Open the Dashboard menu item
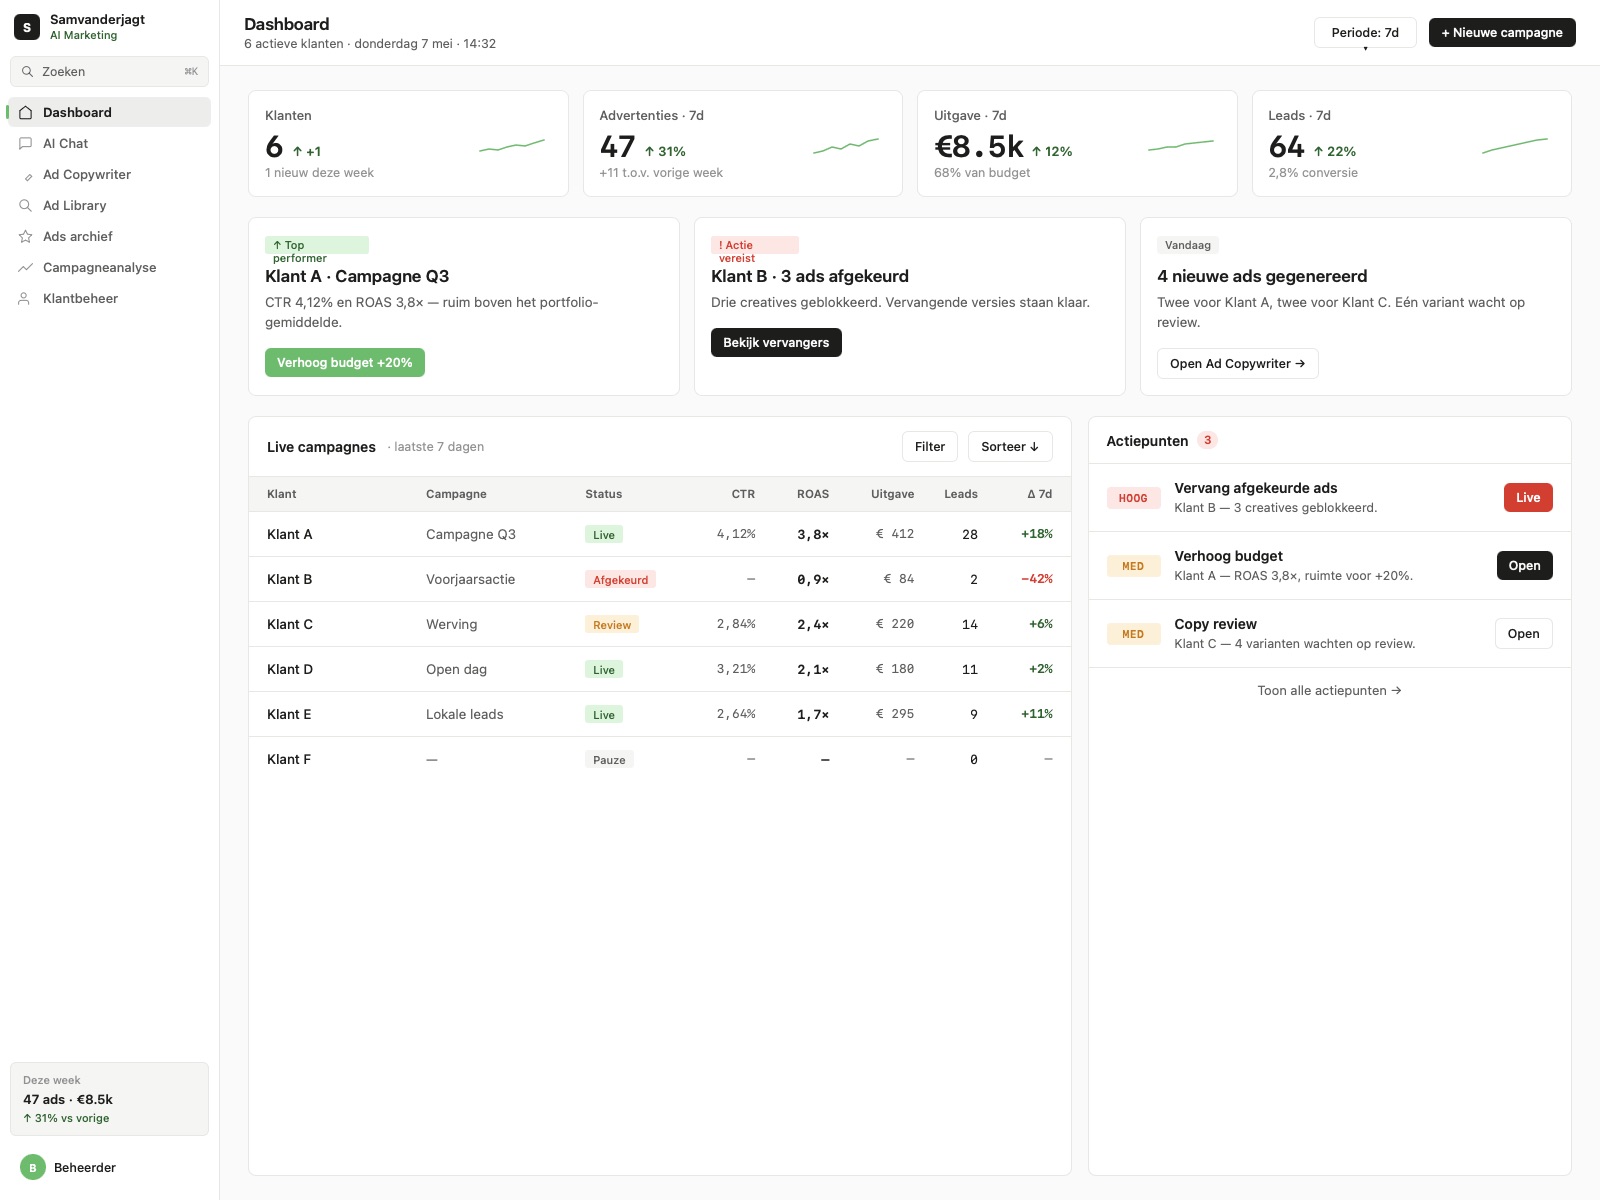1600x1200 pixels. pos(109,112)
